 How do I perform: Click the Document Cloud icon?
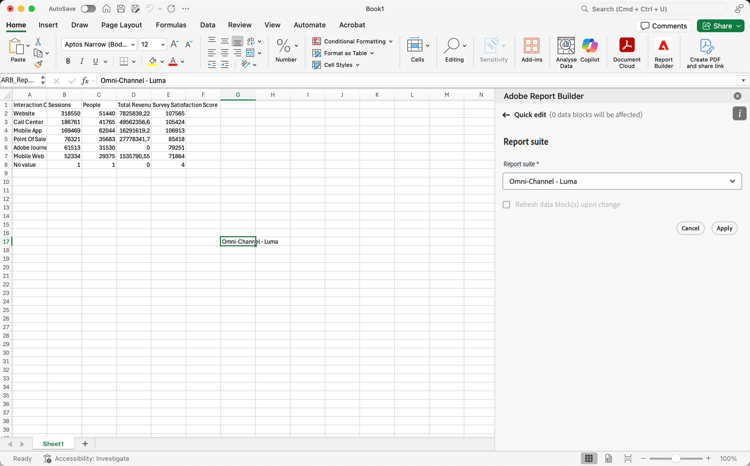pos(627,52)
